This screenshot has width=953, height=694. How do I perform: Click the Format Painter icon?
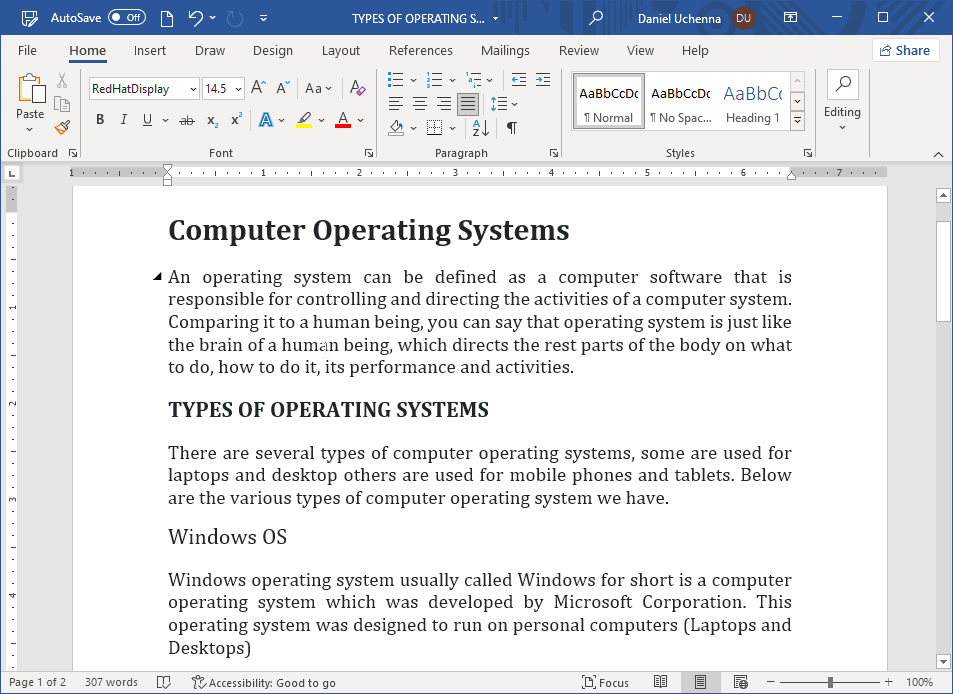tap(62, 127)
